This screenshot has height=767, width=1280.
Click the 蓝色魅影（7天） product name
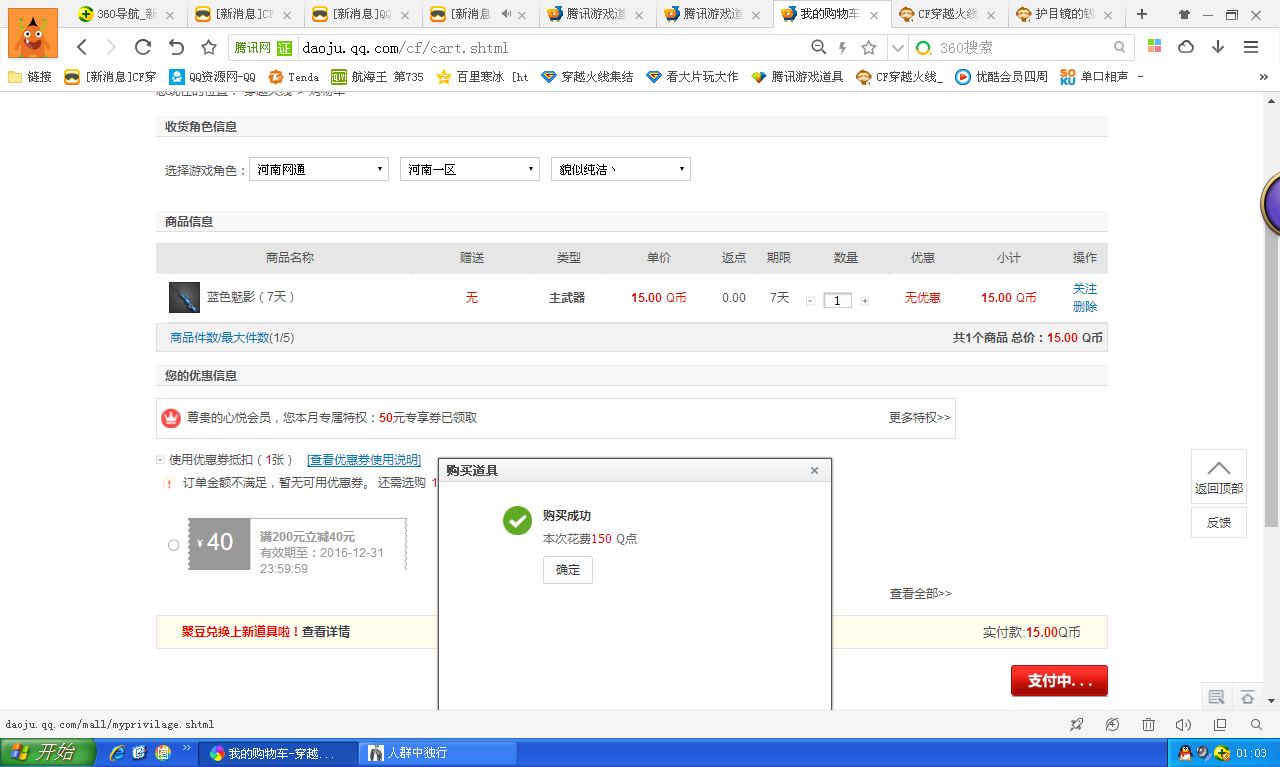click(x=251, y=297)
